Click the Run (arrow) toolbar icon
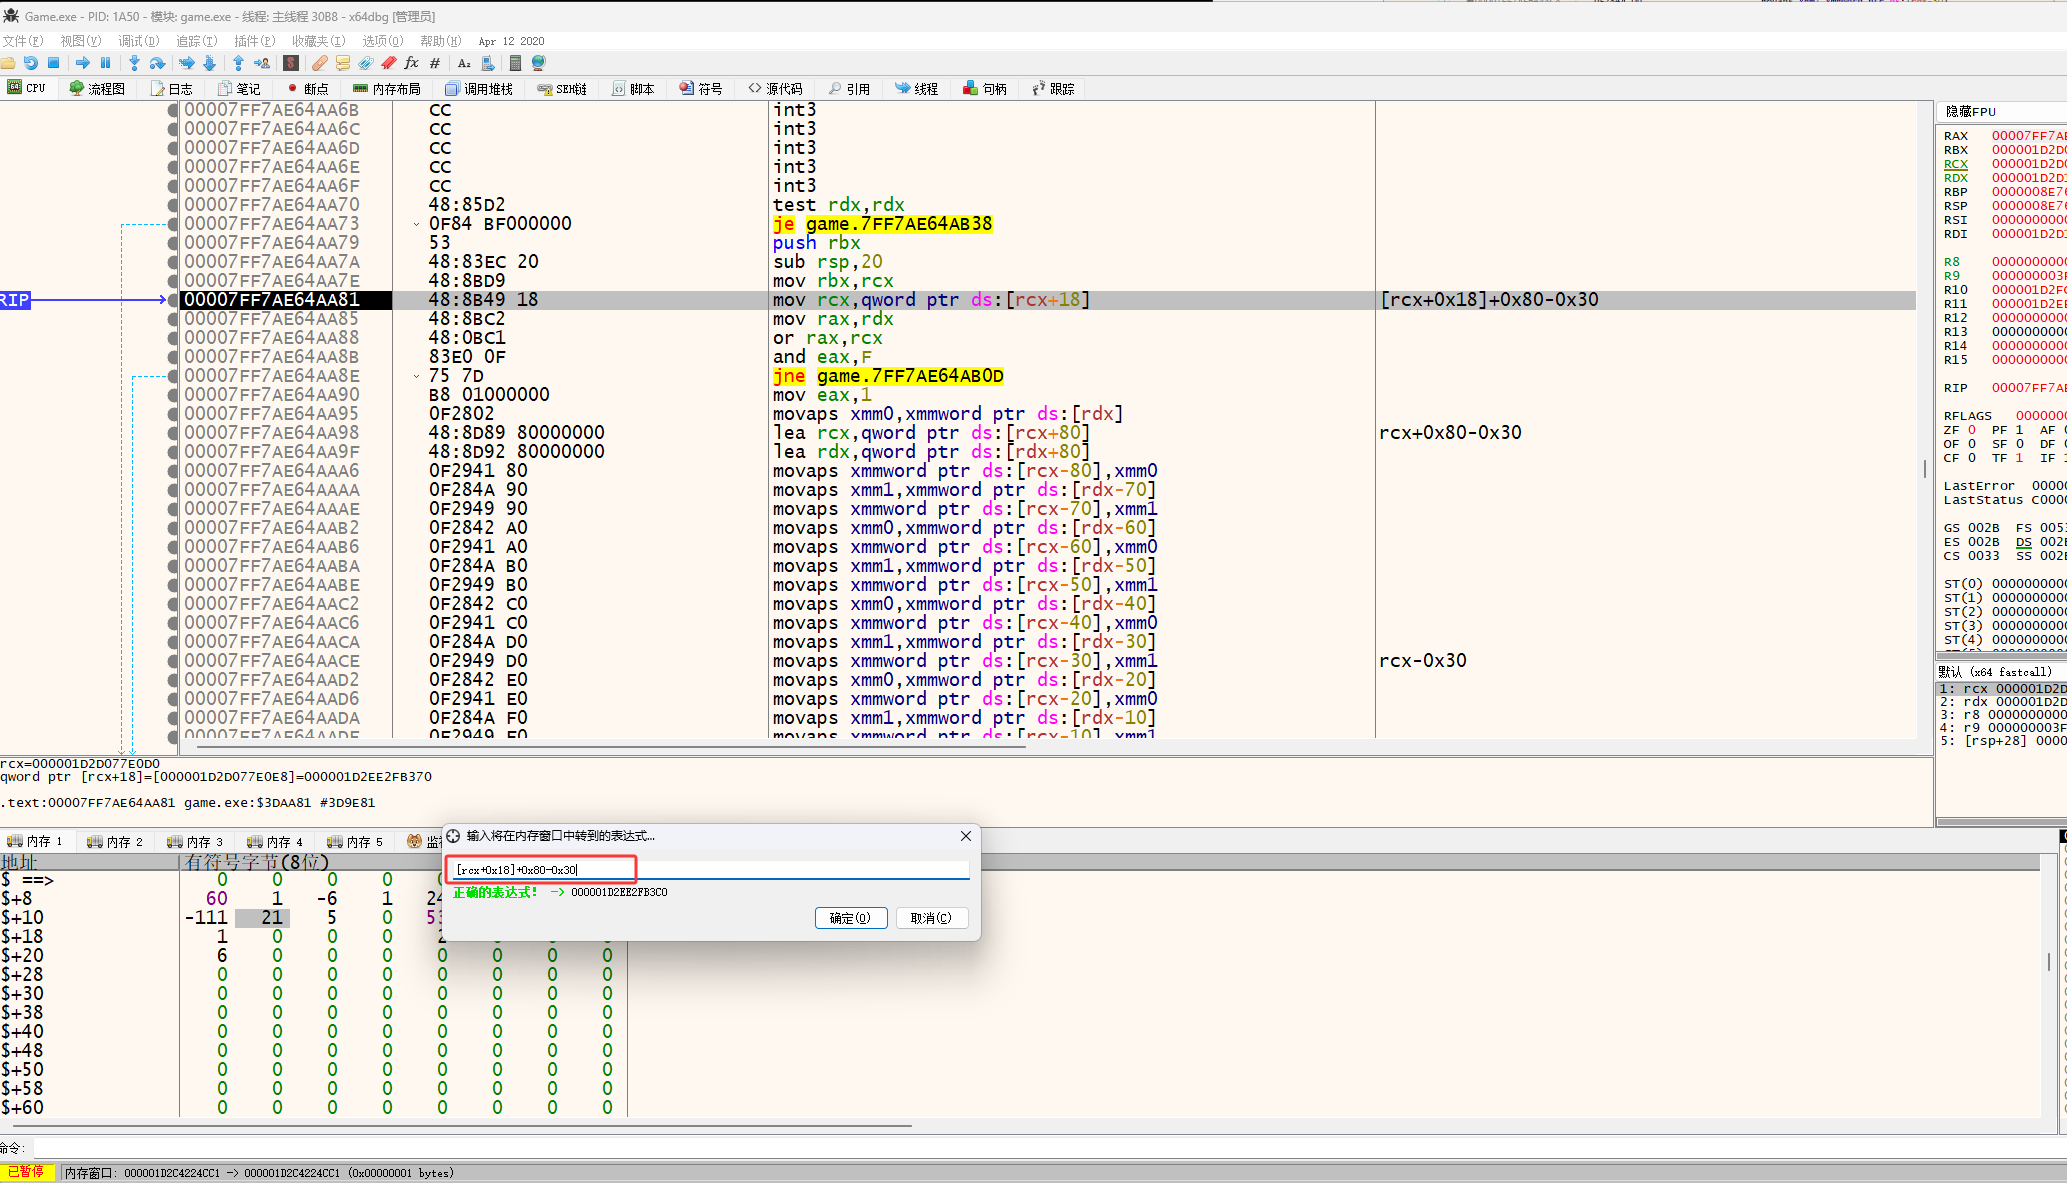This screenshot has width=2067, height=1183. (x=82, y=63)
